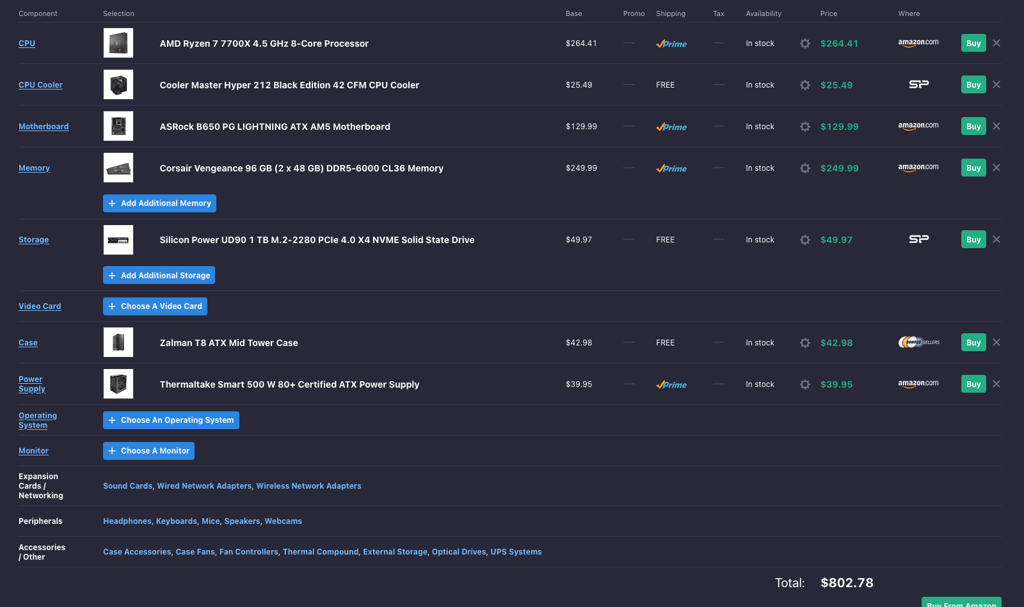This screenshot has width=1024, height=607.
Task: Open gear icon in CPU Cooler row
Action: pyautogui.click(x=805, y=85)
